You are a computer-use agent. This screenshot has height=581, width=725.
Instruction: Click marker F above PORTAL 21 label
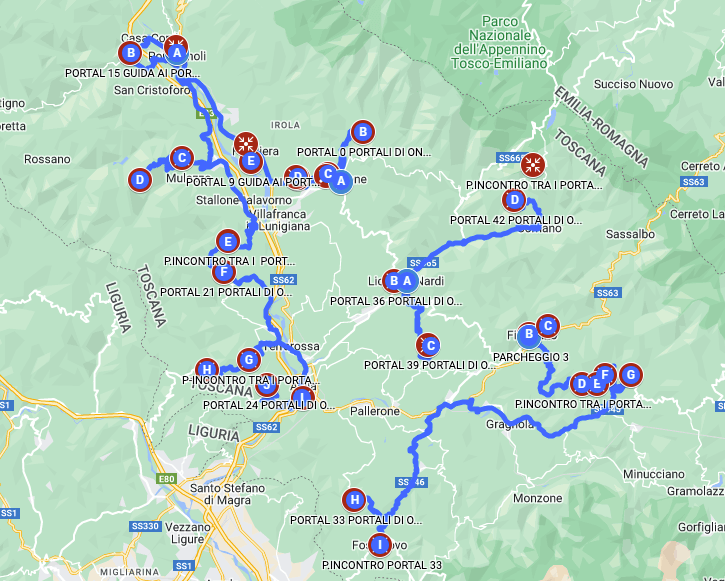click(224, 272)
